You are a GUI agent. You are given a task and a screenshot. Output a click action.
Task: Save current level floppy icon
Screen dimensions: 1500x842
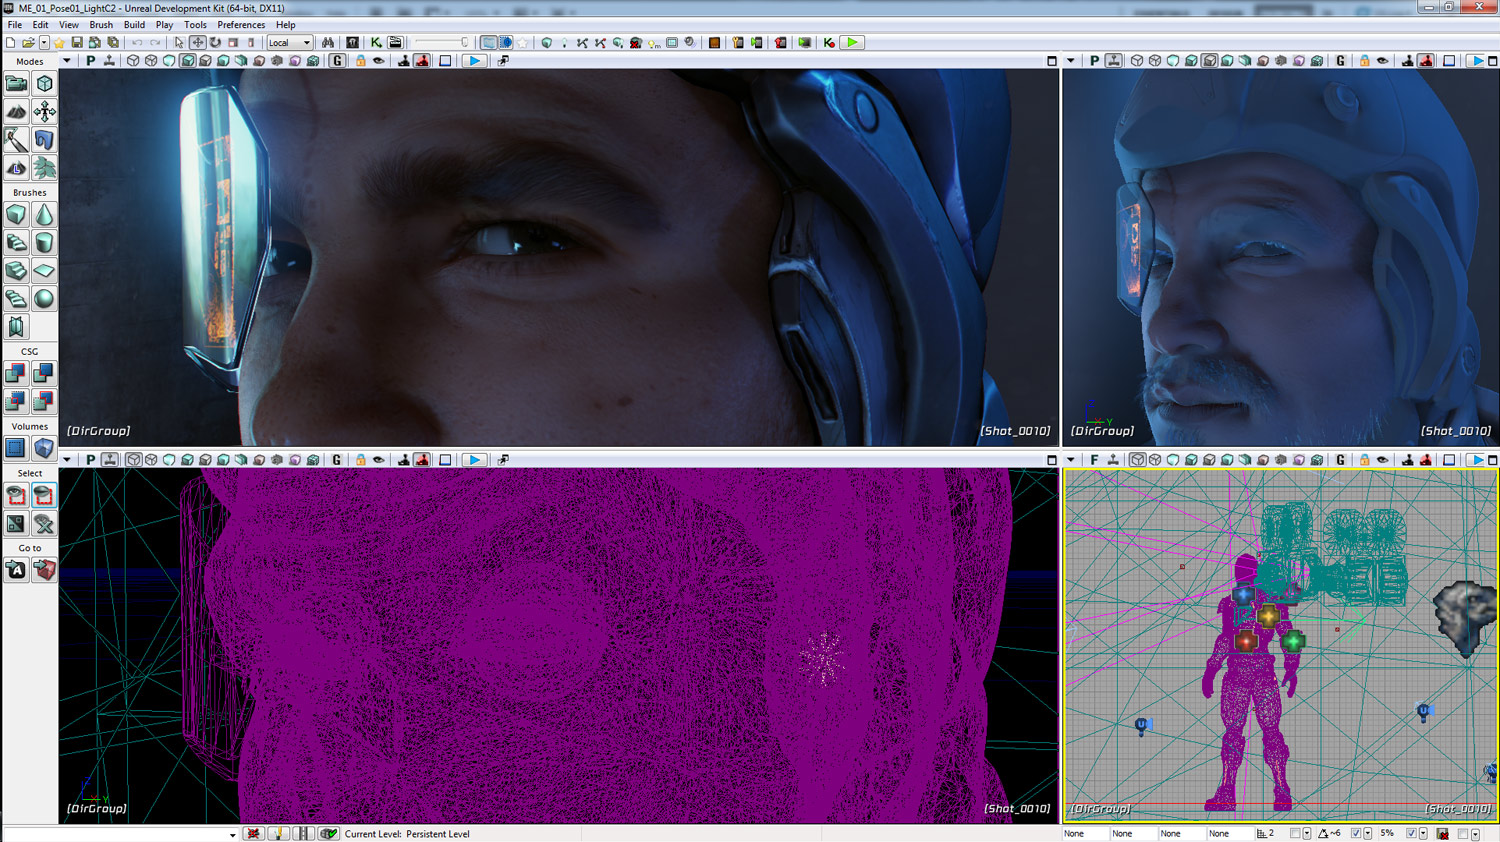(77, 43)
